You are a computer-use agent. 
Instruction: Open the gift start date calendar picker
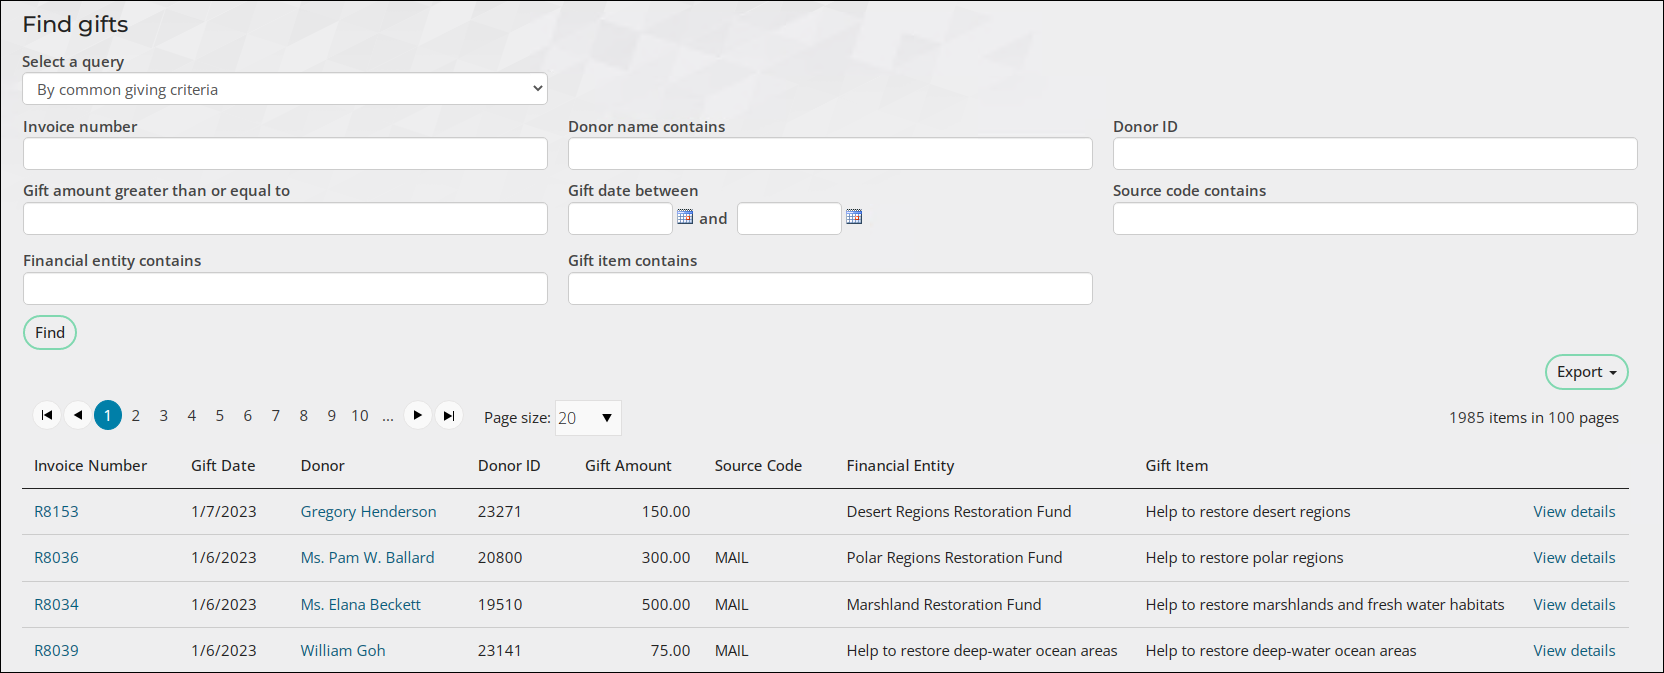click(685, 216)
